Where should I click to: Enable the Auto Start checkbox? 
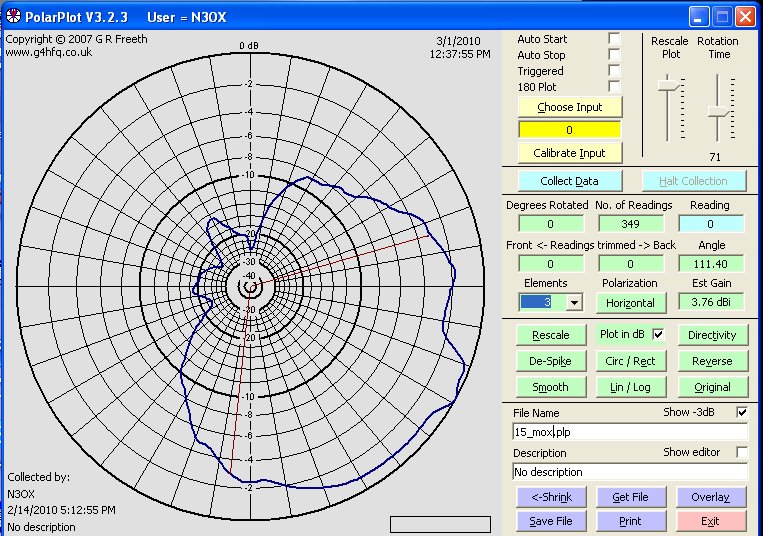pos(614,39)
